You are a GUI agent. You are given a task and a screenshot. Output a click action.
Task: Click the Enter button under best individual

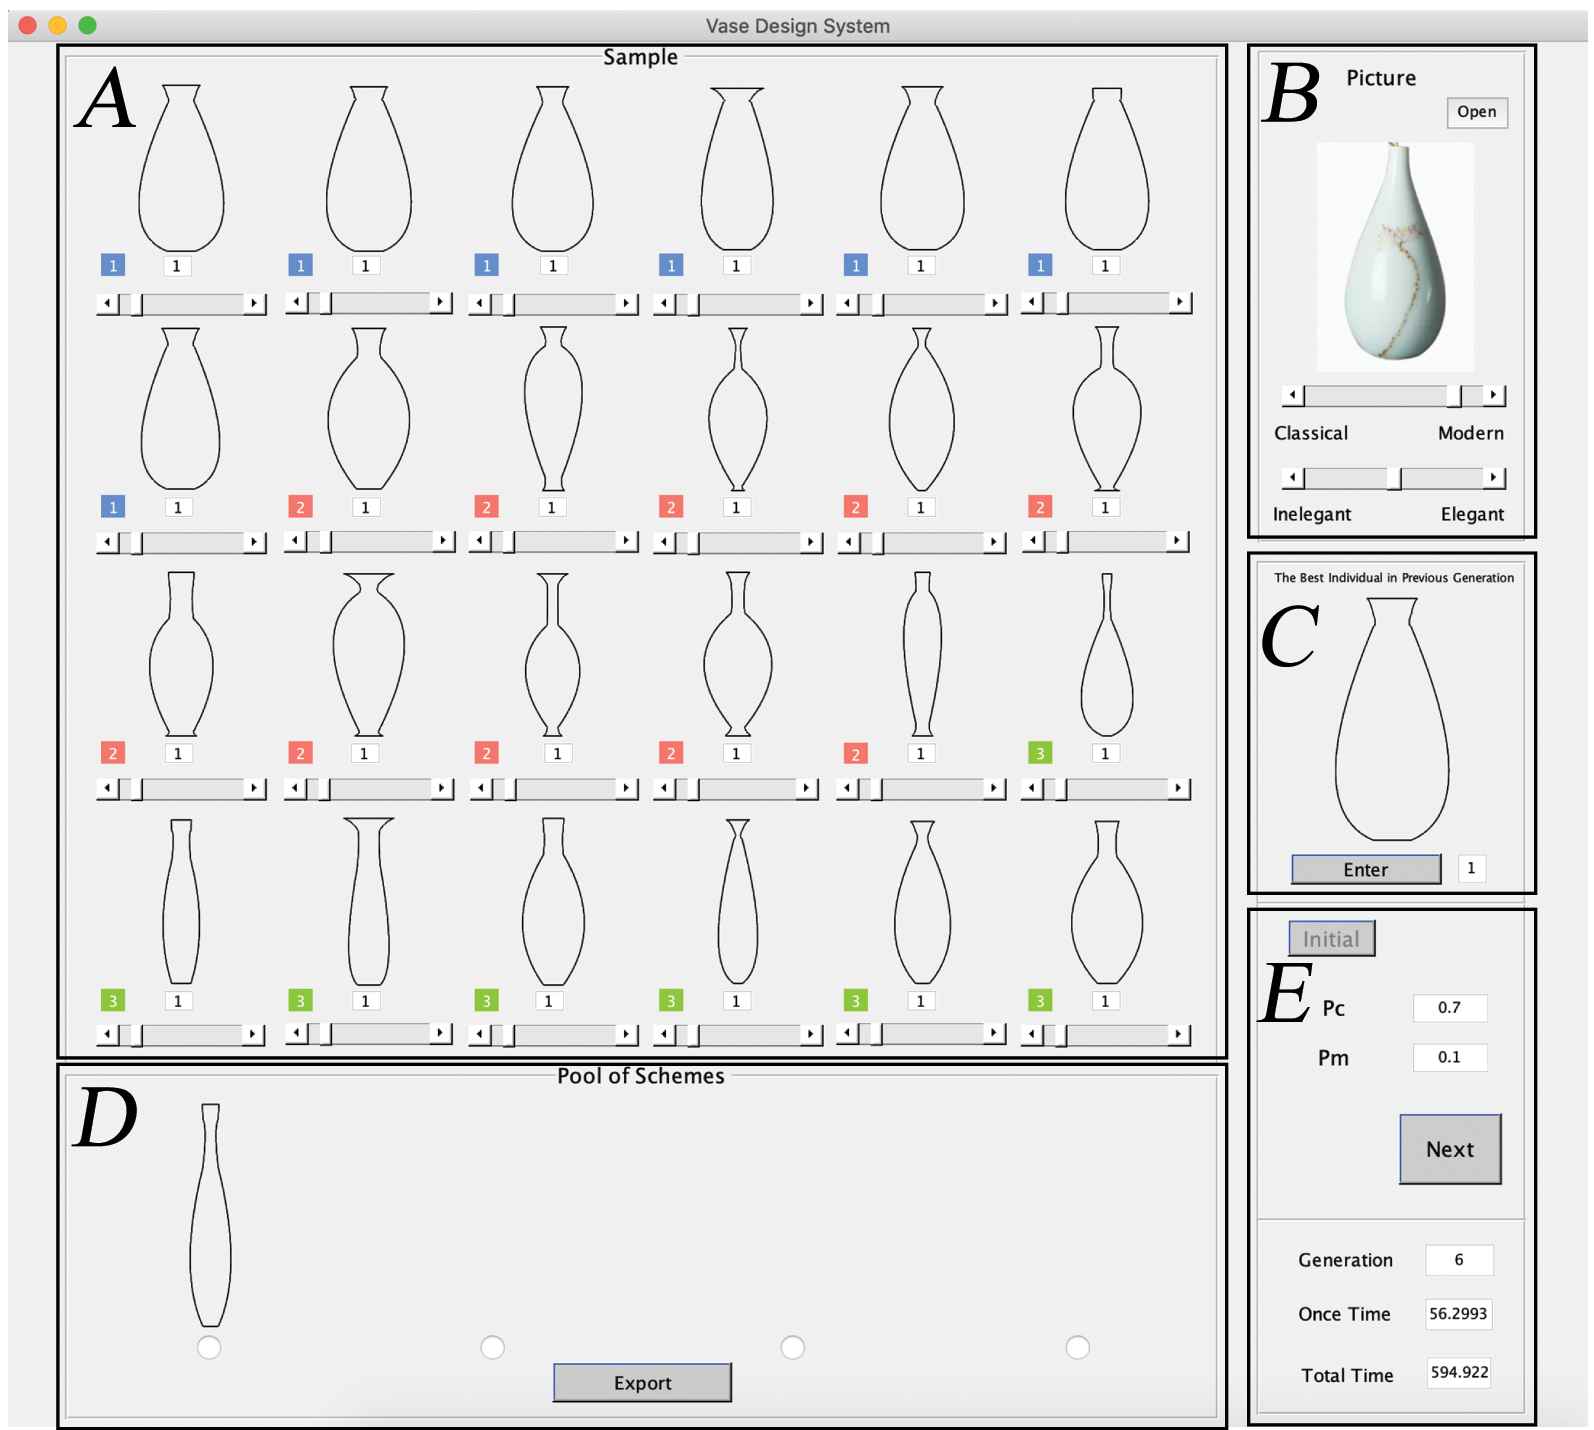tap(1365, 870)
